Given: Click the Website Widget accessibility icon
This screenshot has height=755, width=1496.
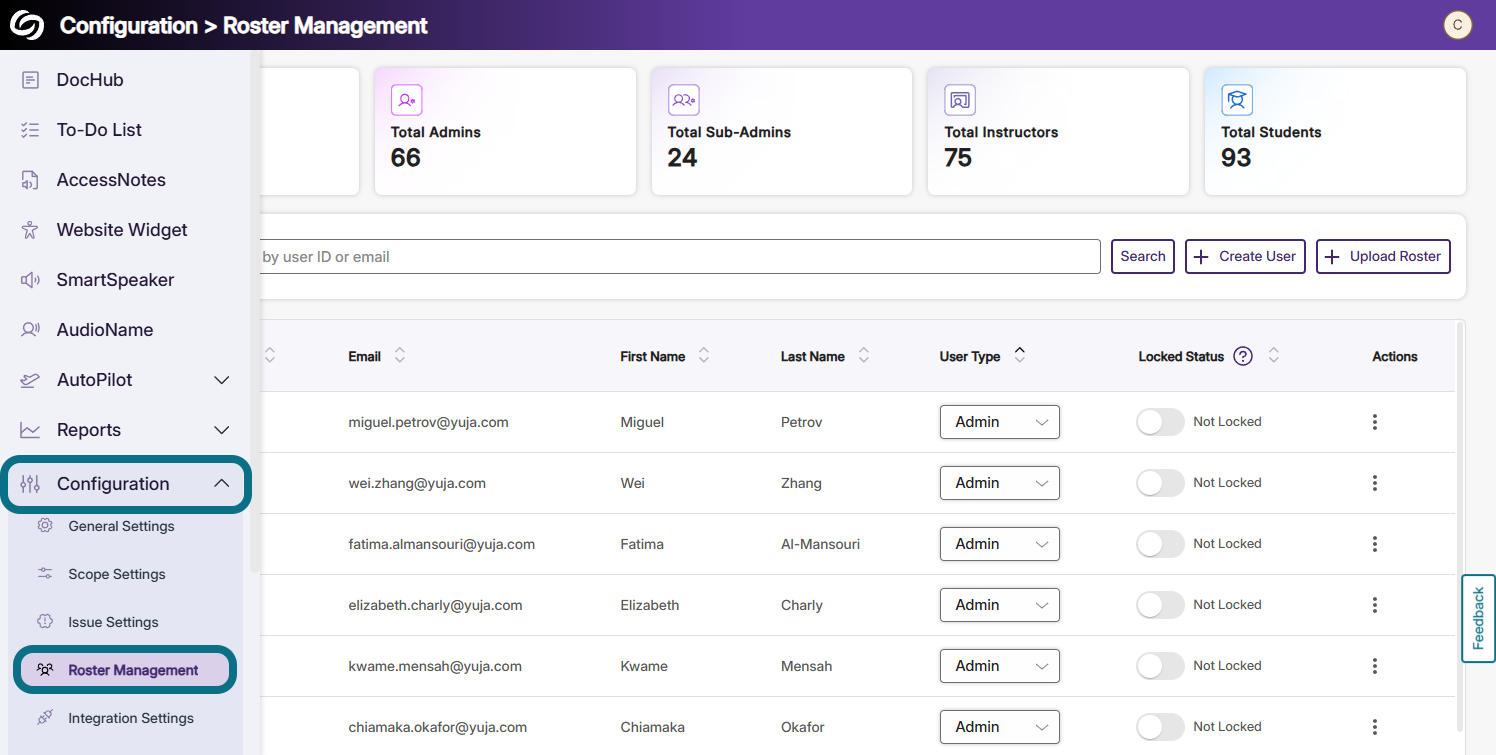Looking at the screenshot, I should pyautogui.click(x=30, y=230).
